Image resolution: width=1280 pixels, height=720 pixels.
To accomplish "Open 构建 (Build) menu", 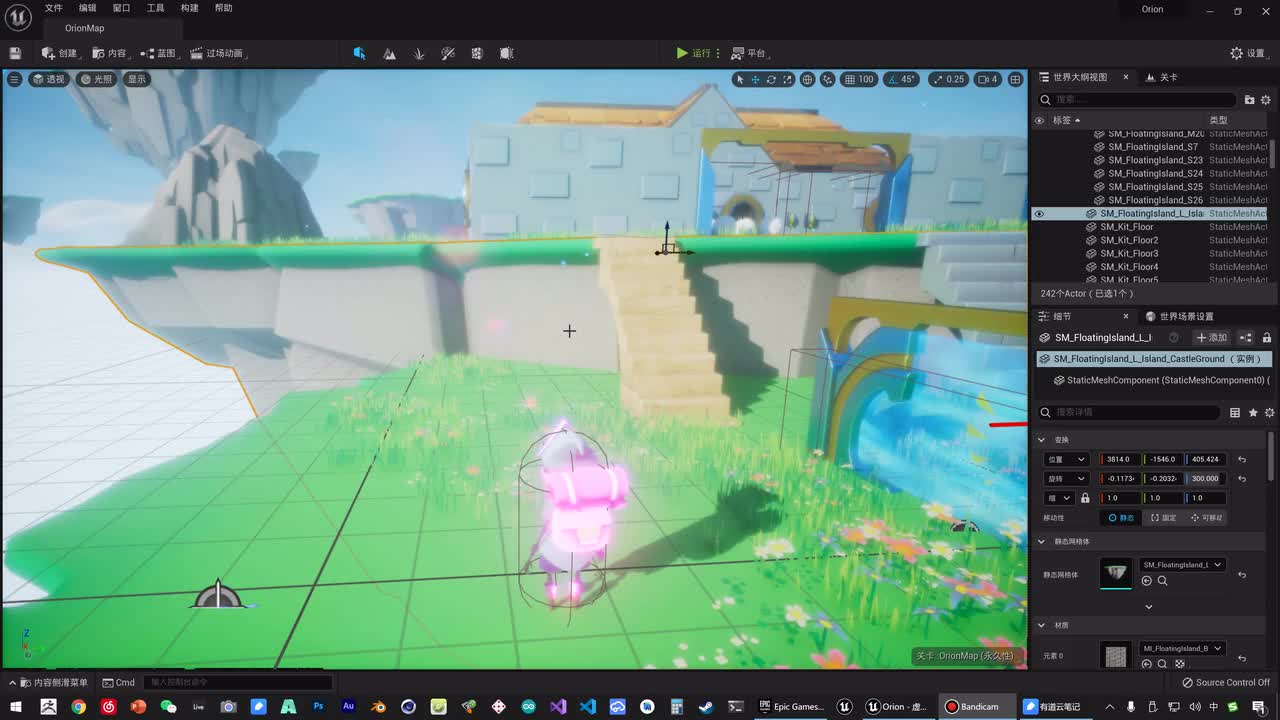I will click(x=189, y=8).
